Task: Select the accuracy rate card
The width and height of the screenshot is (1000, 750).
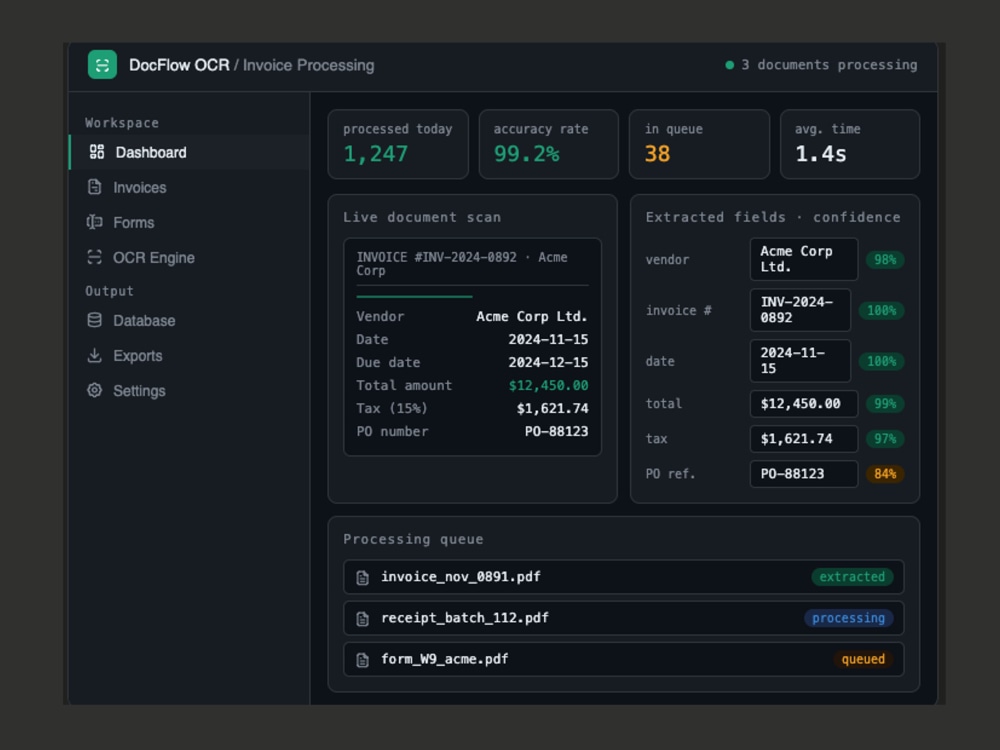Action: (x=548, y=144)
